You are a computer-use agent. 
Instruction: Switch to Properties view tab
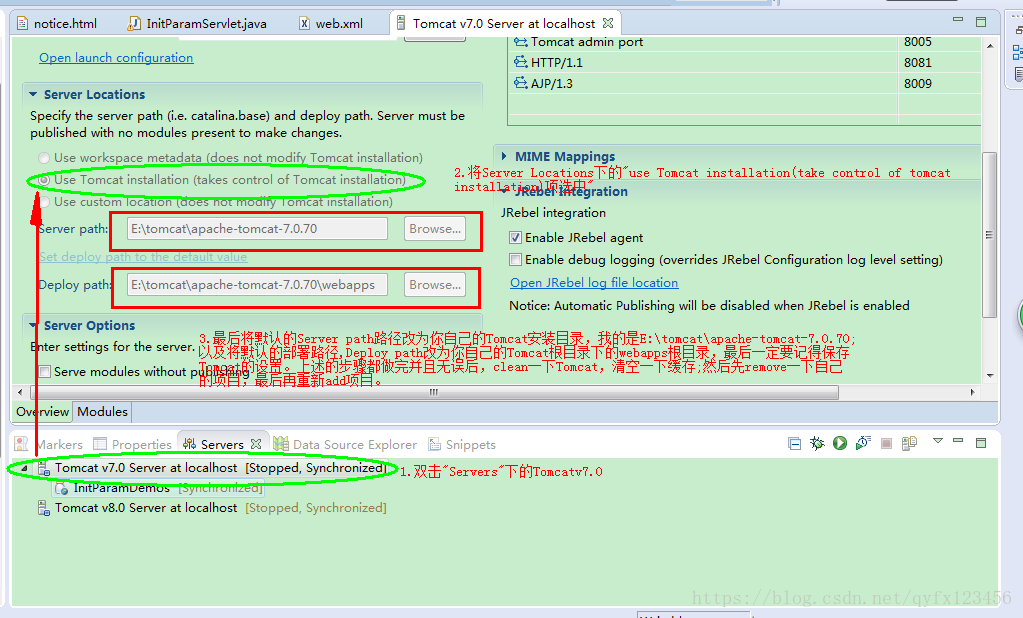tap(133, 444)
